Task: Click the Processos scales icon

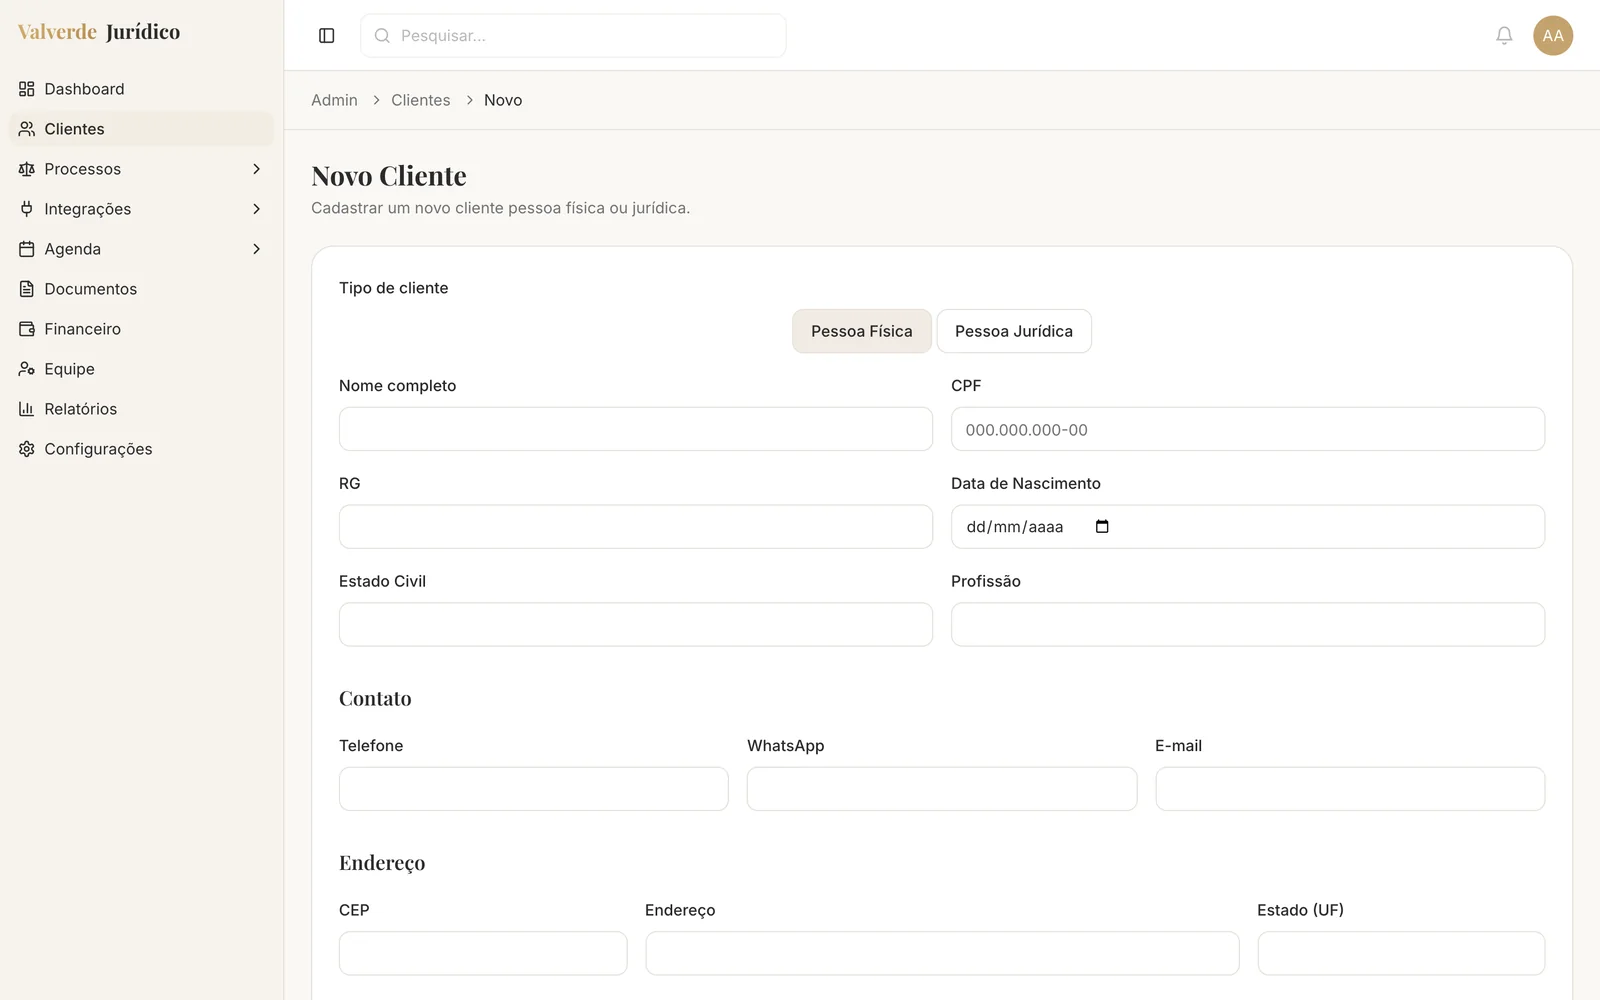Action: pyautogui.click(x=27, y=169)
